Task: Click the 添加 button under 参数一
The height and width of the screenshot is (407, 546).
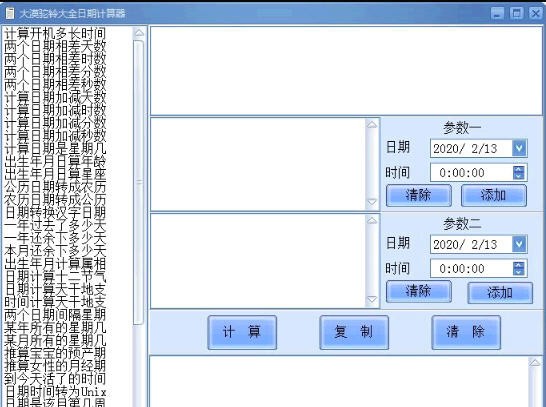Action: click(494, 195)
